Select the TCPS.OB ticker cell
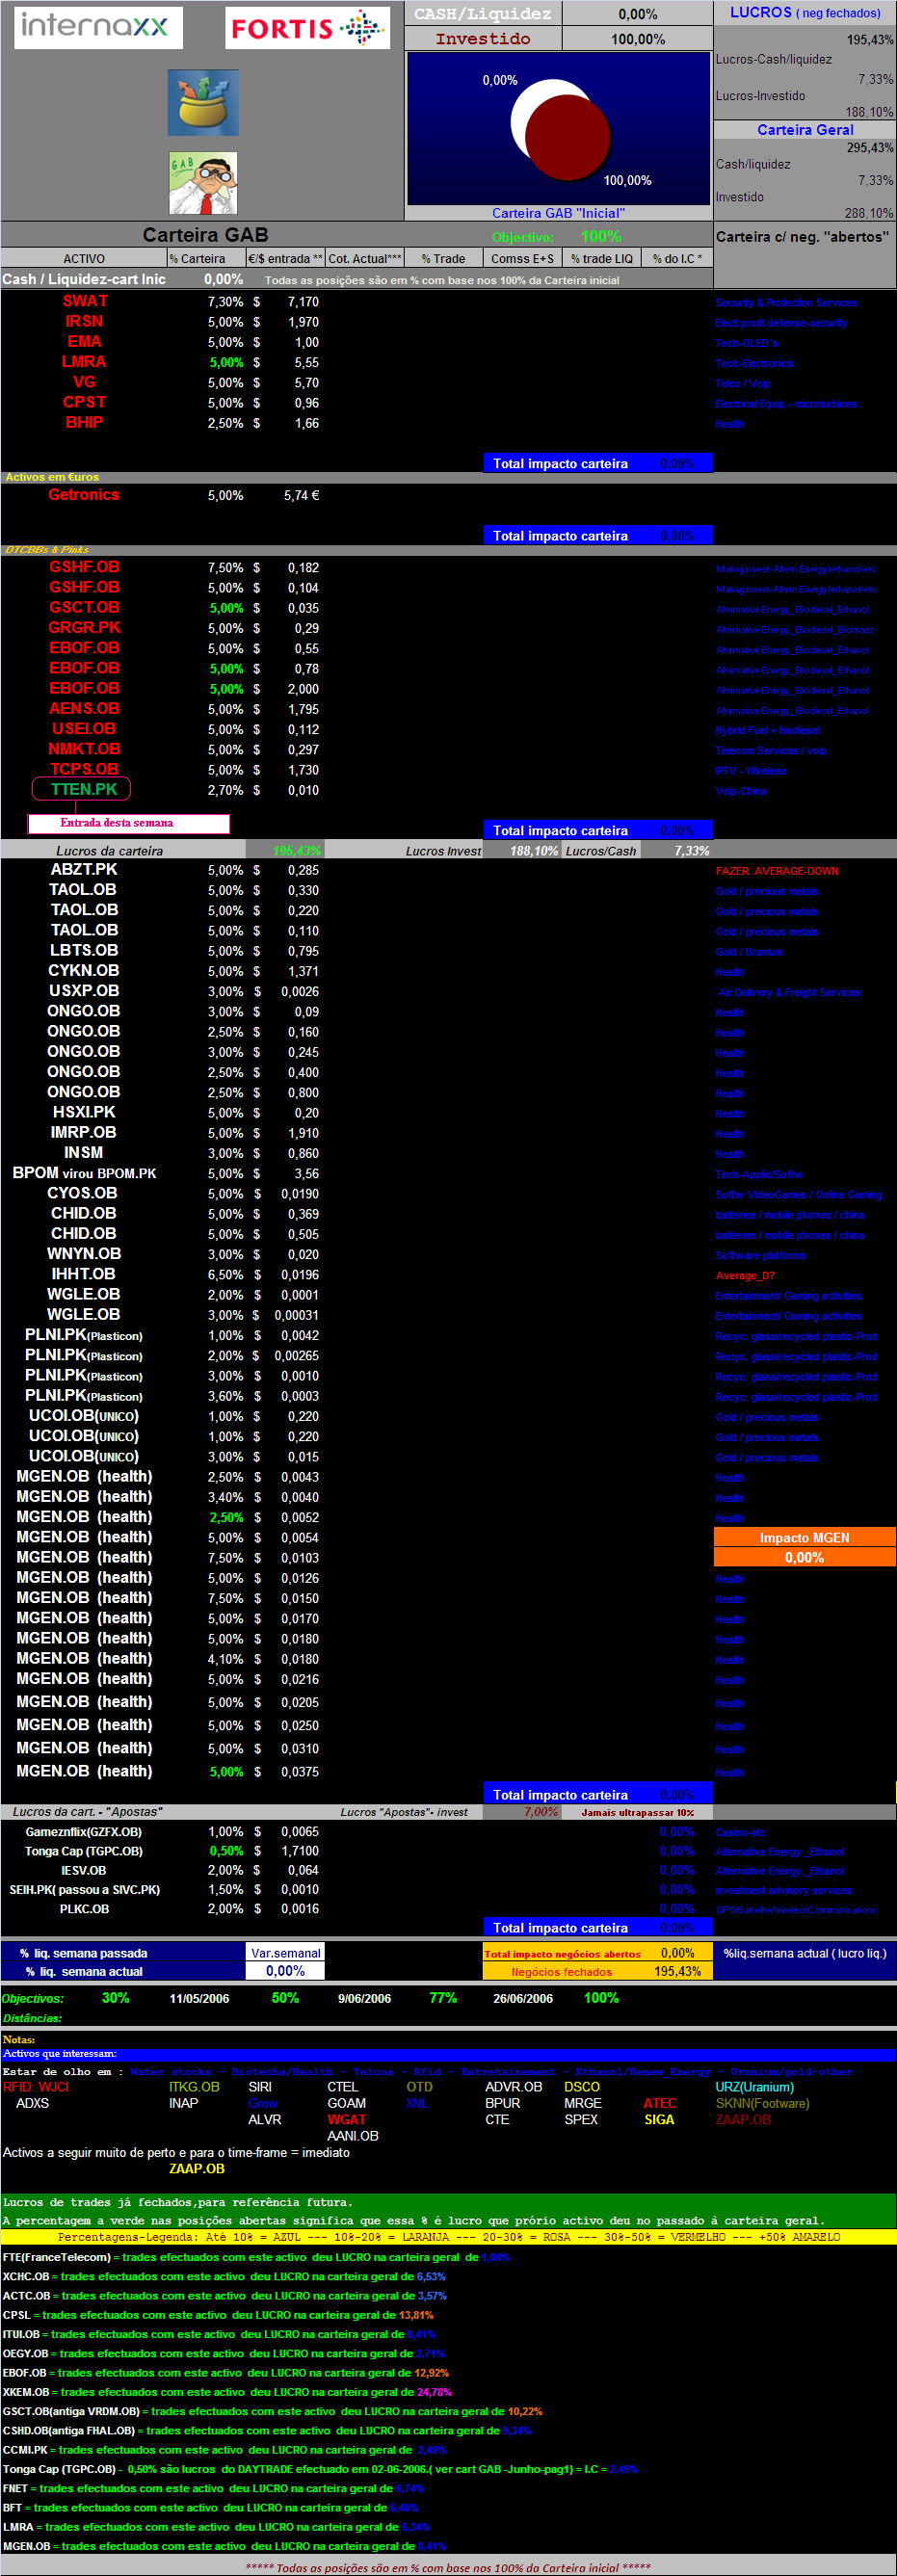This screenshot has width=897, height=2576. (x=84, y=769)
